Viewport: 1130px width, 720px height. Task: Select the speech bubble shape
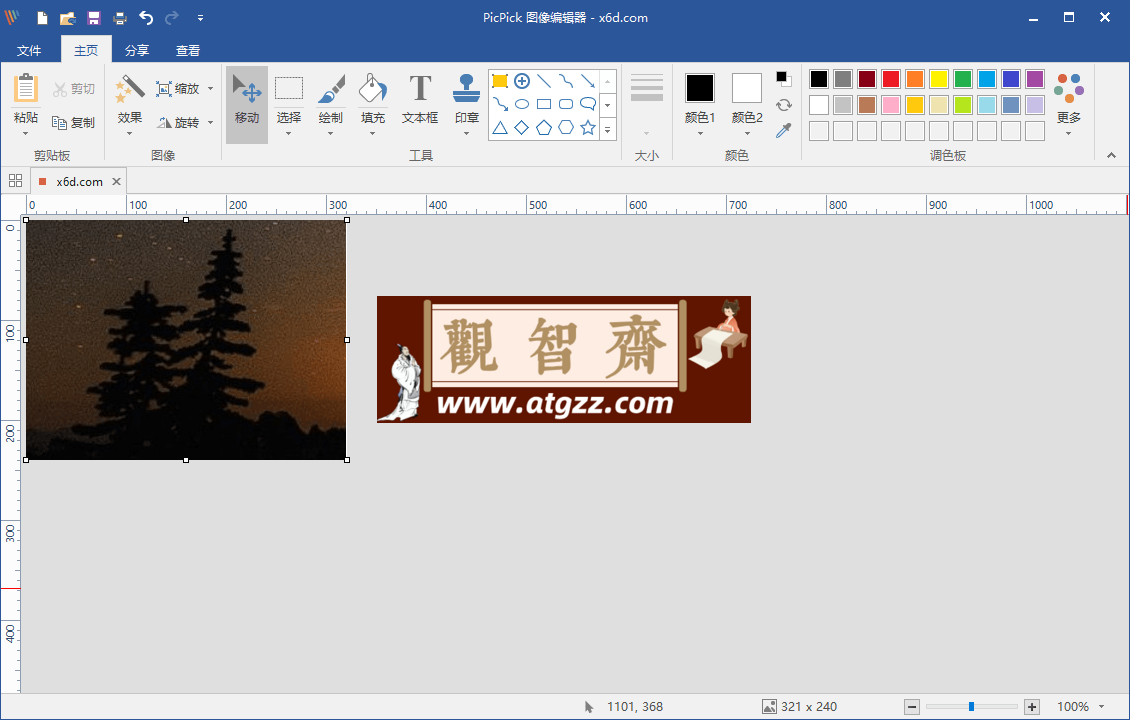tap(588, 105)
